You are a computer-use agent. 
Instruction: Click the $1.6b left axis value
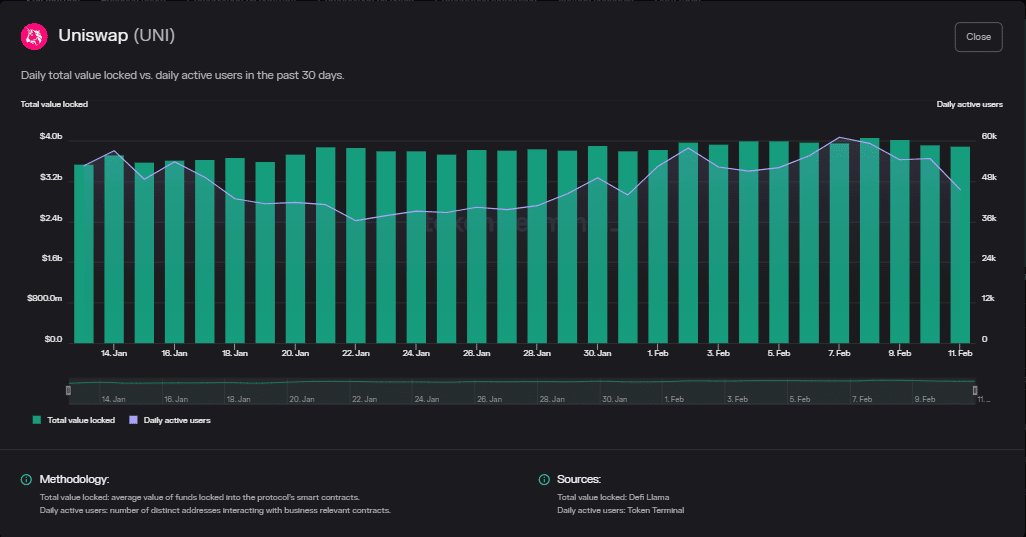pyautogui.click(x=52, y=258)
